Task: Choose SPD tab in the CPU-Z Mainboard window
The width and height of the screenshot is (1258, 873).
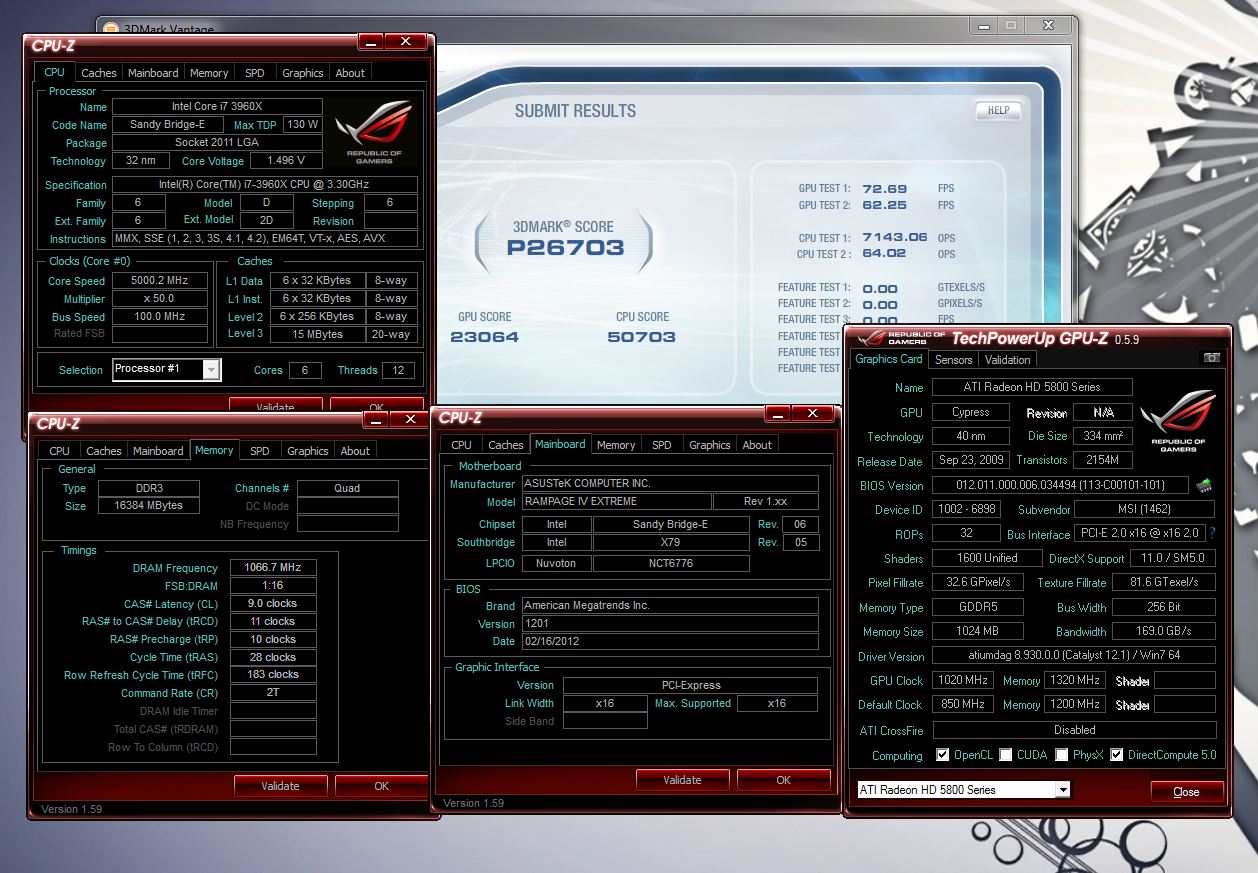Action: 662,445
